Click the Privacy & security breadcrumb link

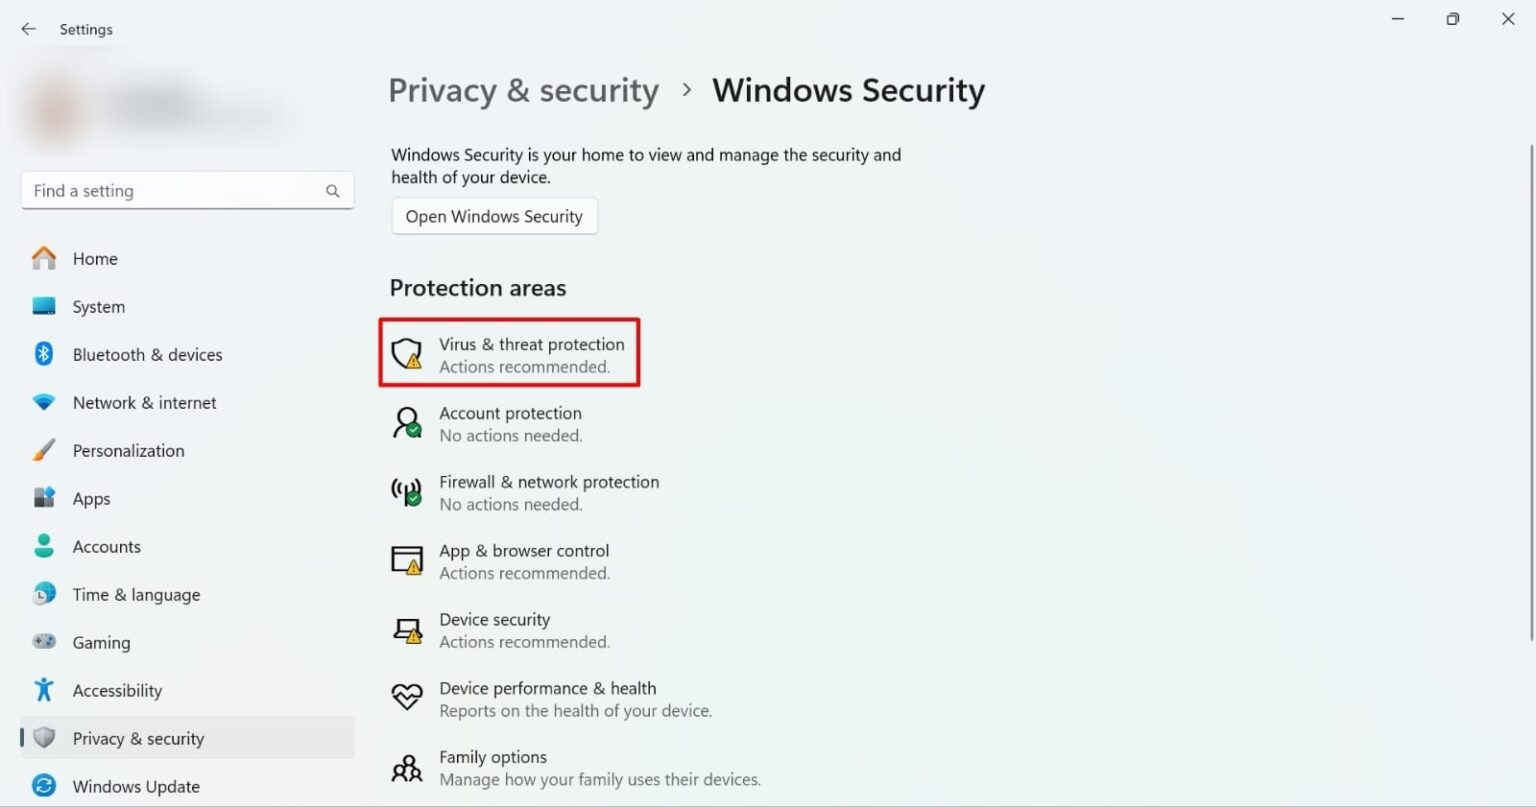[523, 90]
